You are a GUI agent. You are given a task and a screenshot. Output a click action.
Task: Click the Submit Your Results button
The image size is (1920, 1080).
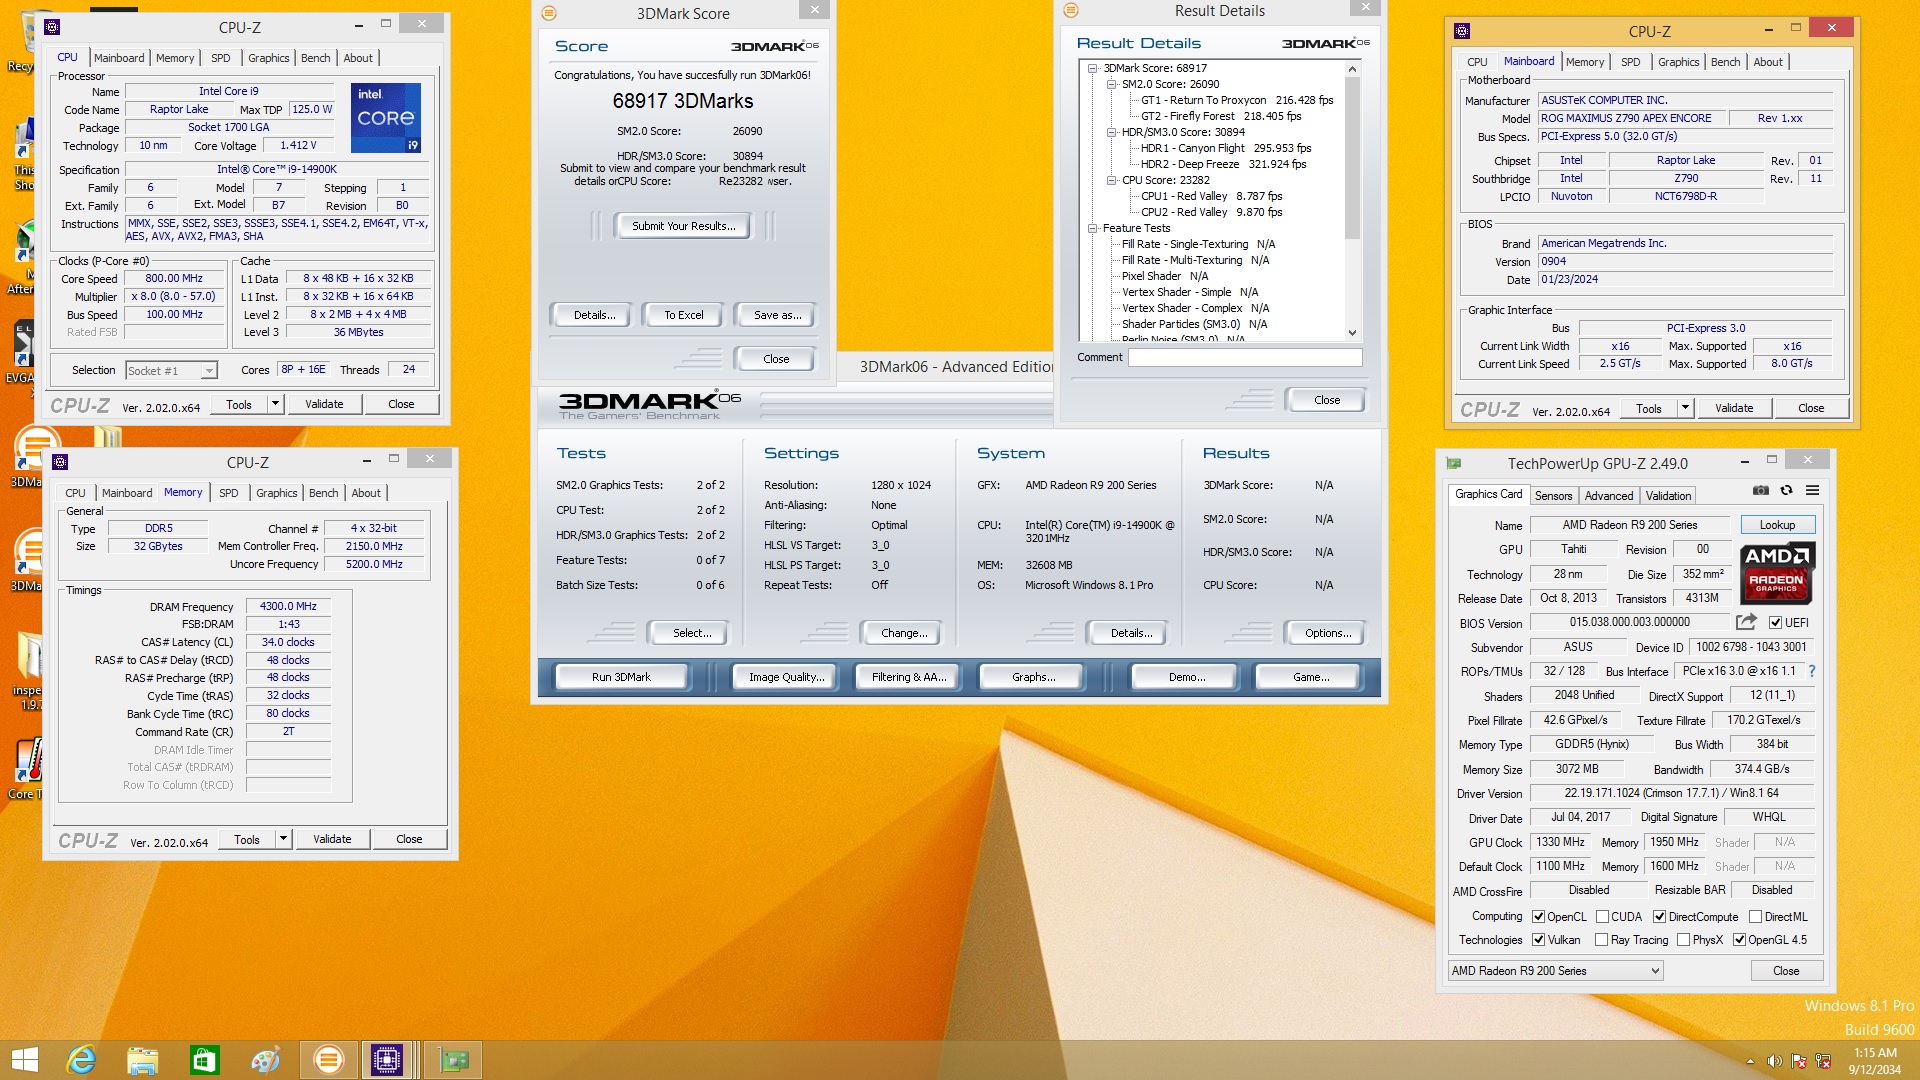pos(683,226)
